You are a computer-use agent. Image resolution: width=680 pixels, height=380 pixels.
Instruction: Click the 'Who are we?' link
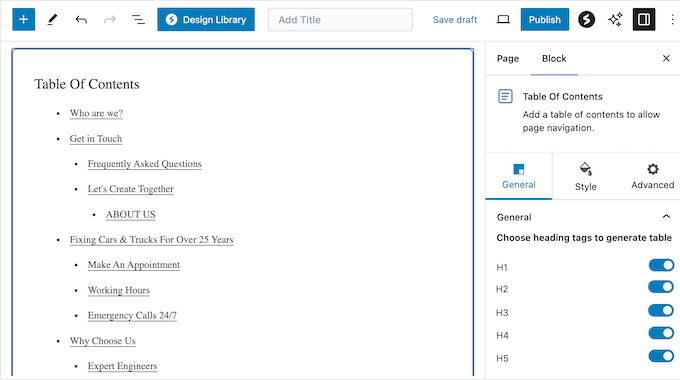pyautogui.click(x=96, y=113)
